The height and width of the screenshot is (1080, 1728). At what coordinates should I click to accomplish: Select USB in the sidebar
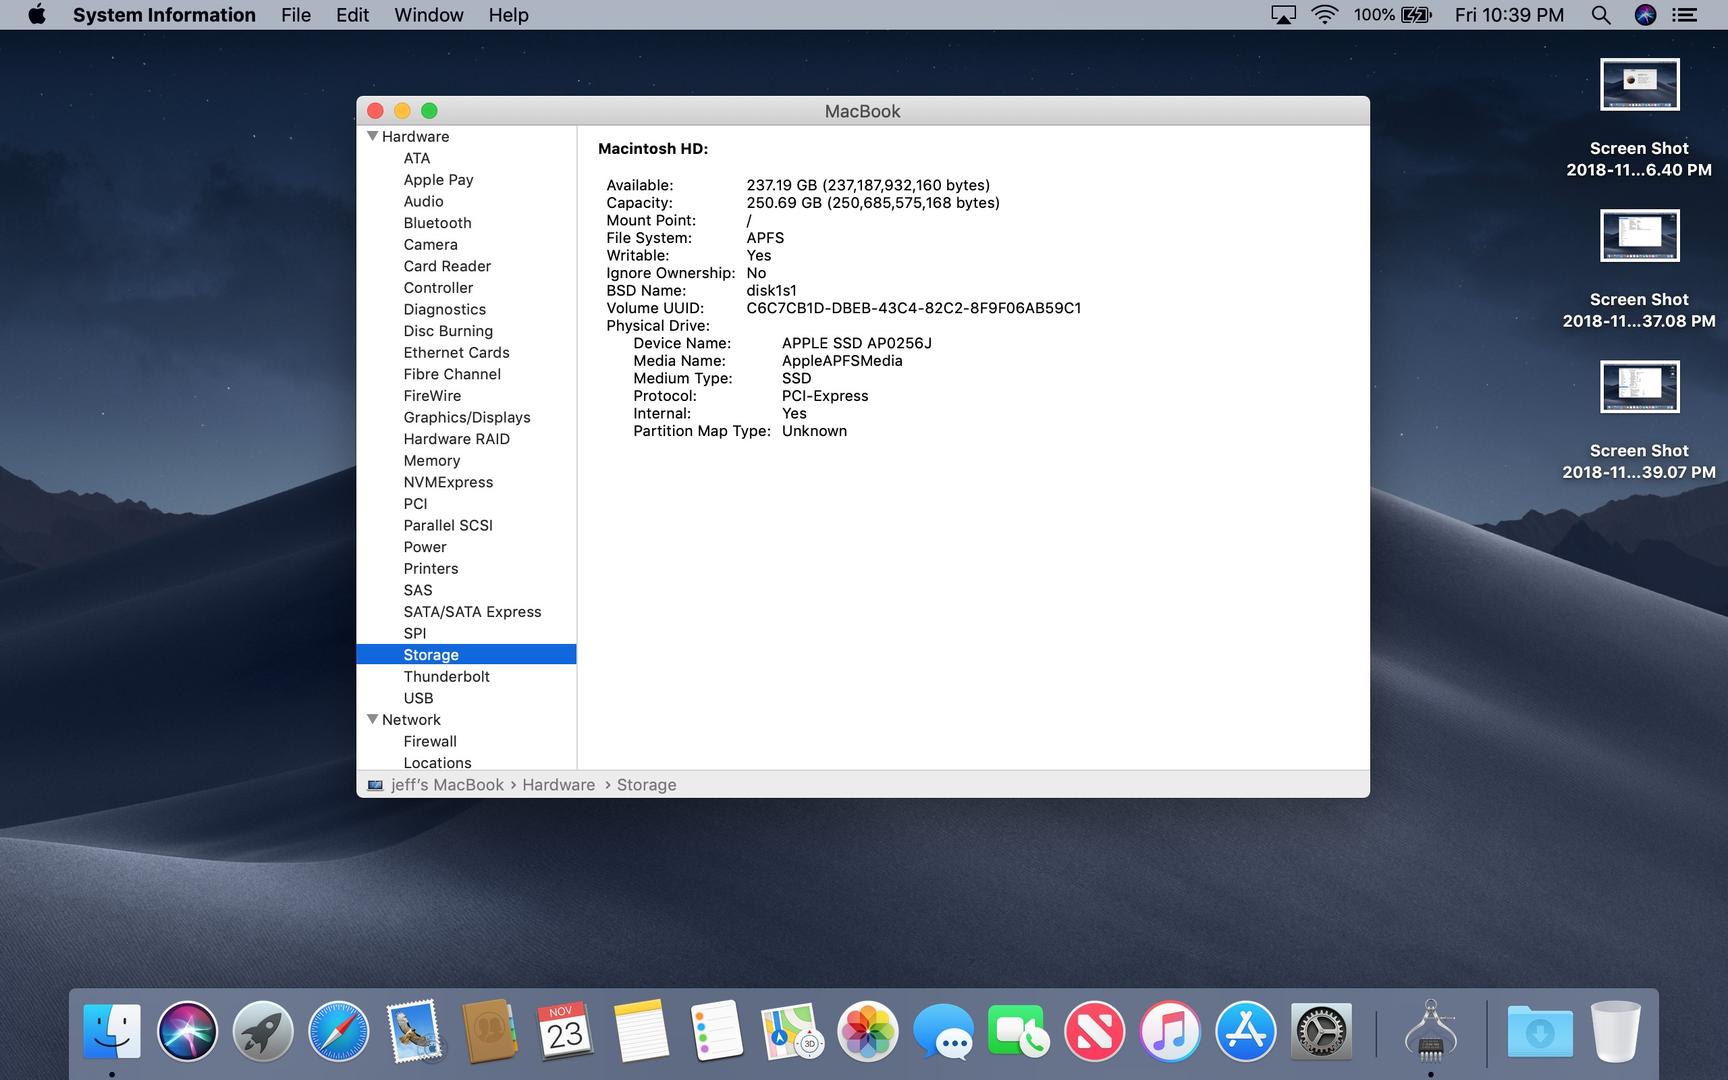tap(418, 698)
